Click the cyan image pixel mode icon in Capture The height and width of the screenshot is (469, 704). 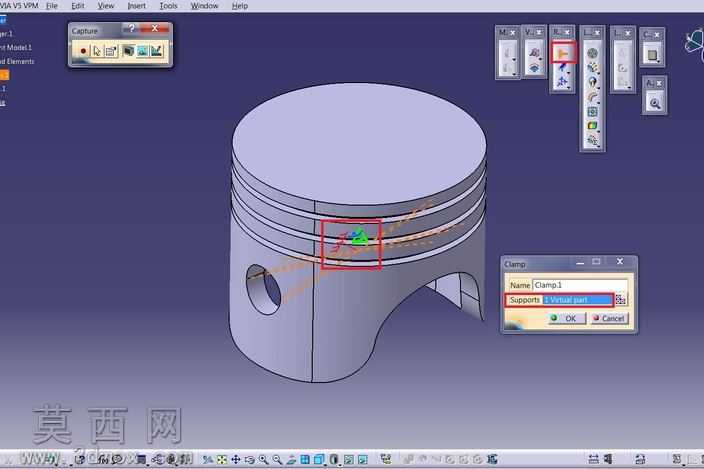142,51
